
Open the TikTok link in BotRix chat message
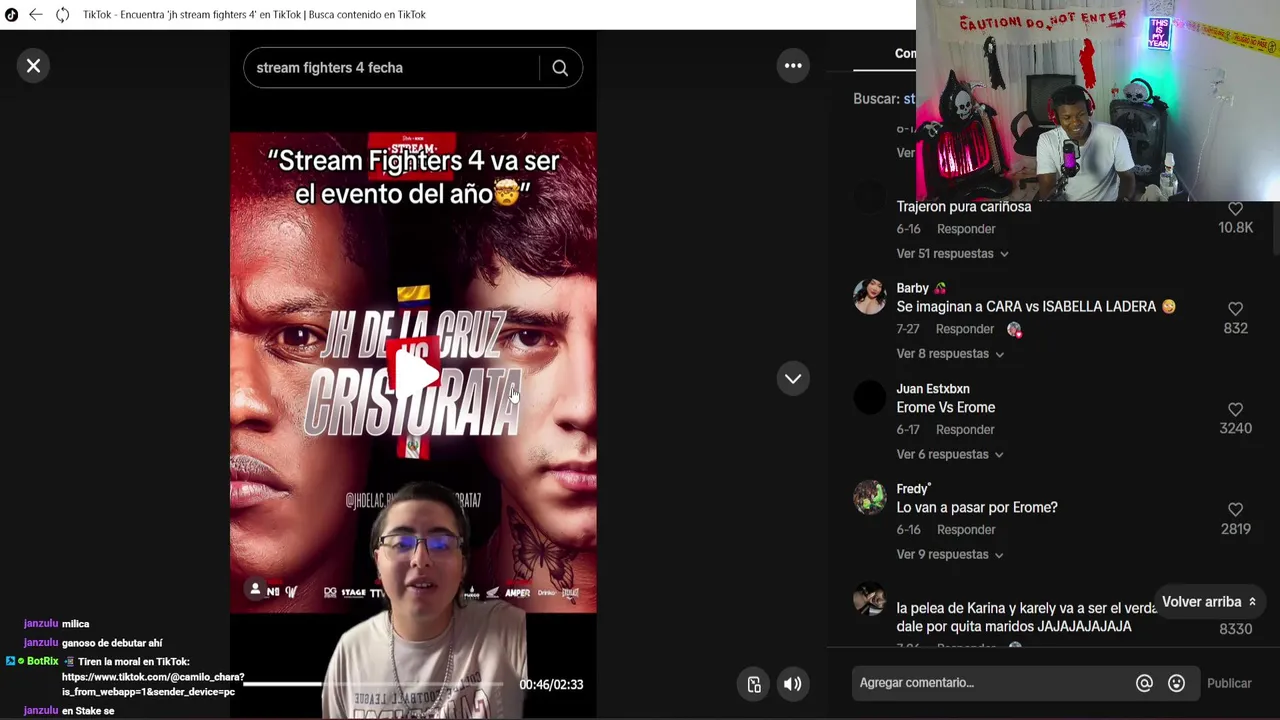(153, 684)
